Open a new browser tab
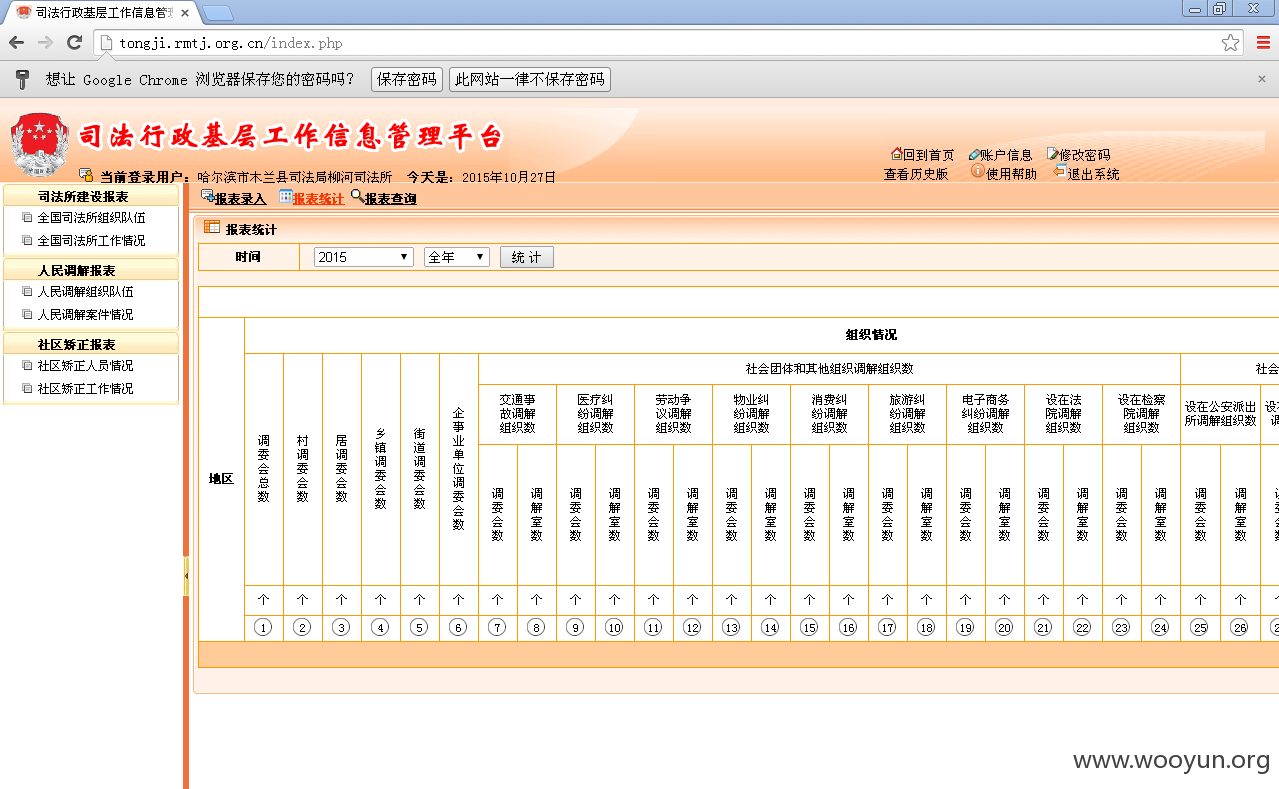The width and height of the screenshot is (1279, 789). coord(218,12)
